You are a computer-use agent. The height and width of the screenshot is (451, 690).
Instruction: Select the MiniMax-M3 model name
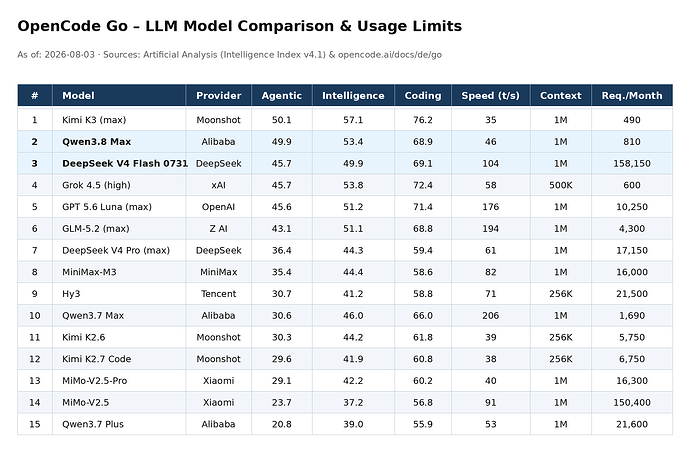click(x=89, y=272)
